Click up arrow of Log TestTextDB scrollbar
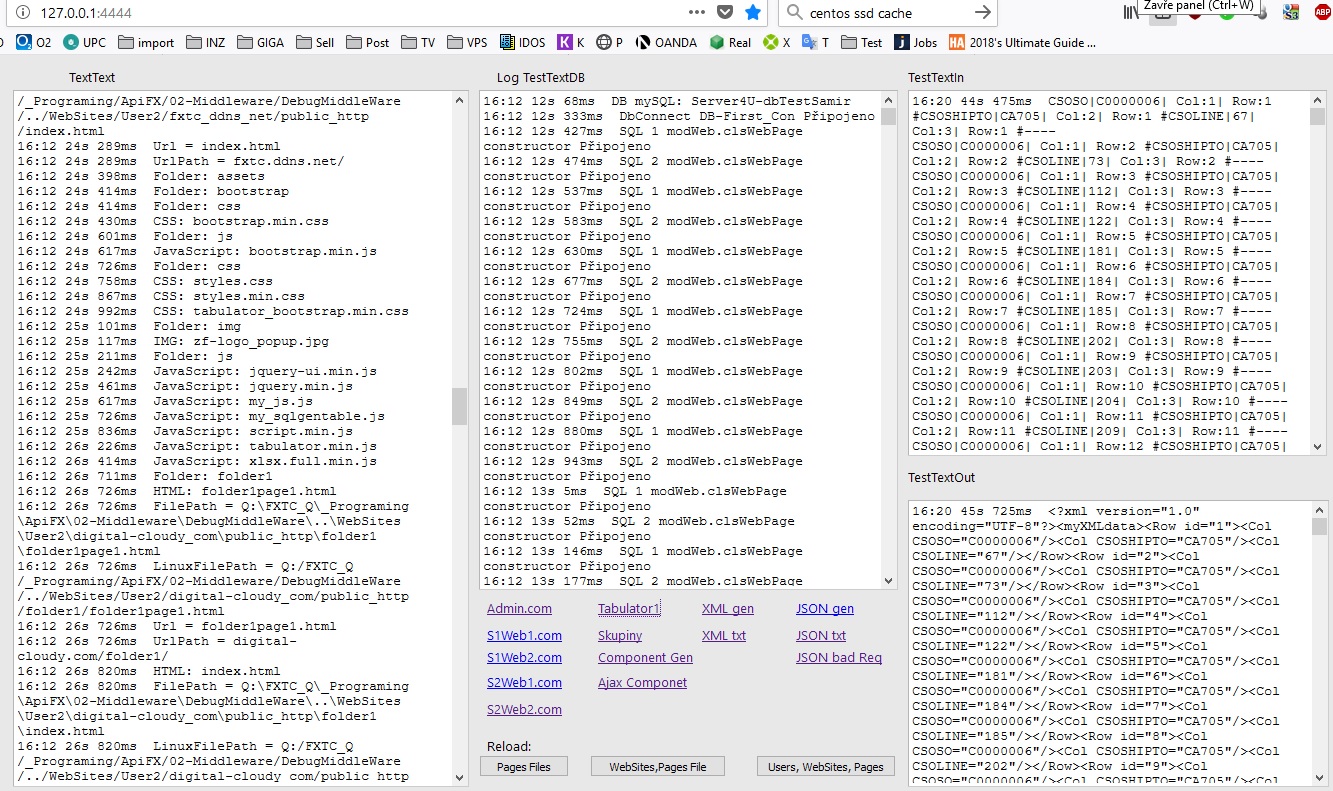The height and width of the screenshot is (791, 1333). (x=889, y=100)
